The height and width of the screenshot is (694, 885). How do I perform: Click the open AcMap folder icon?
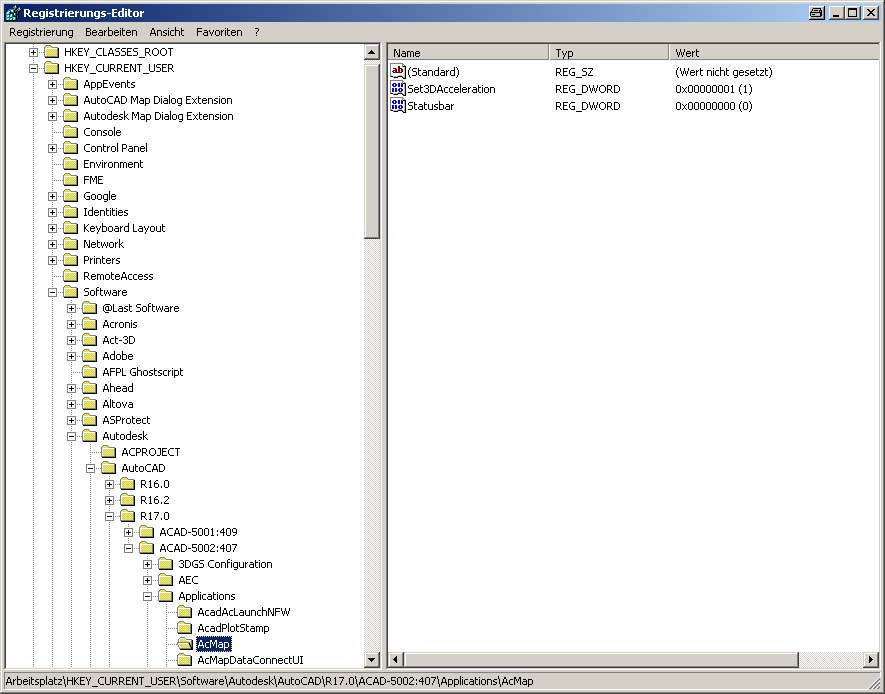tap(185, 644)
